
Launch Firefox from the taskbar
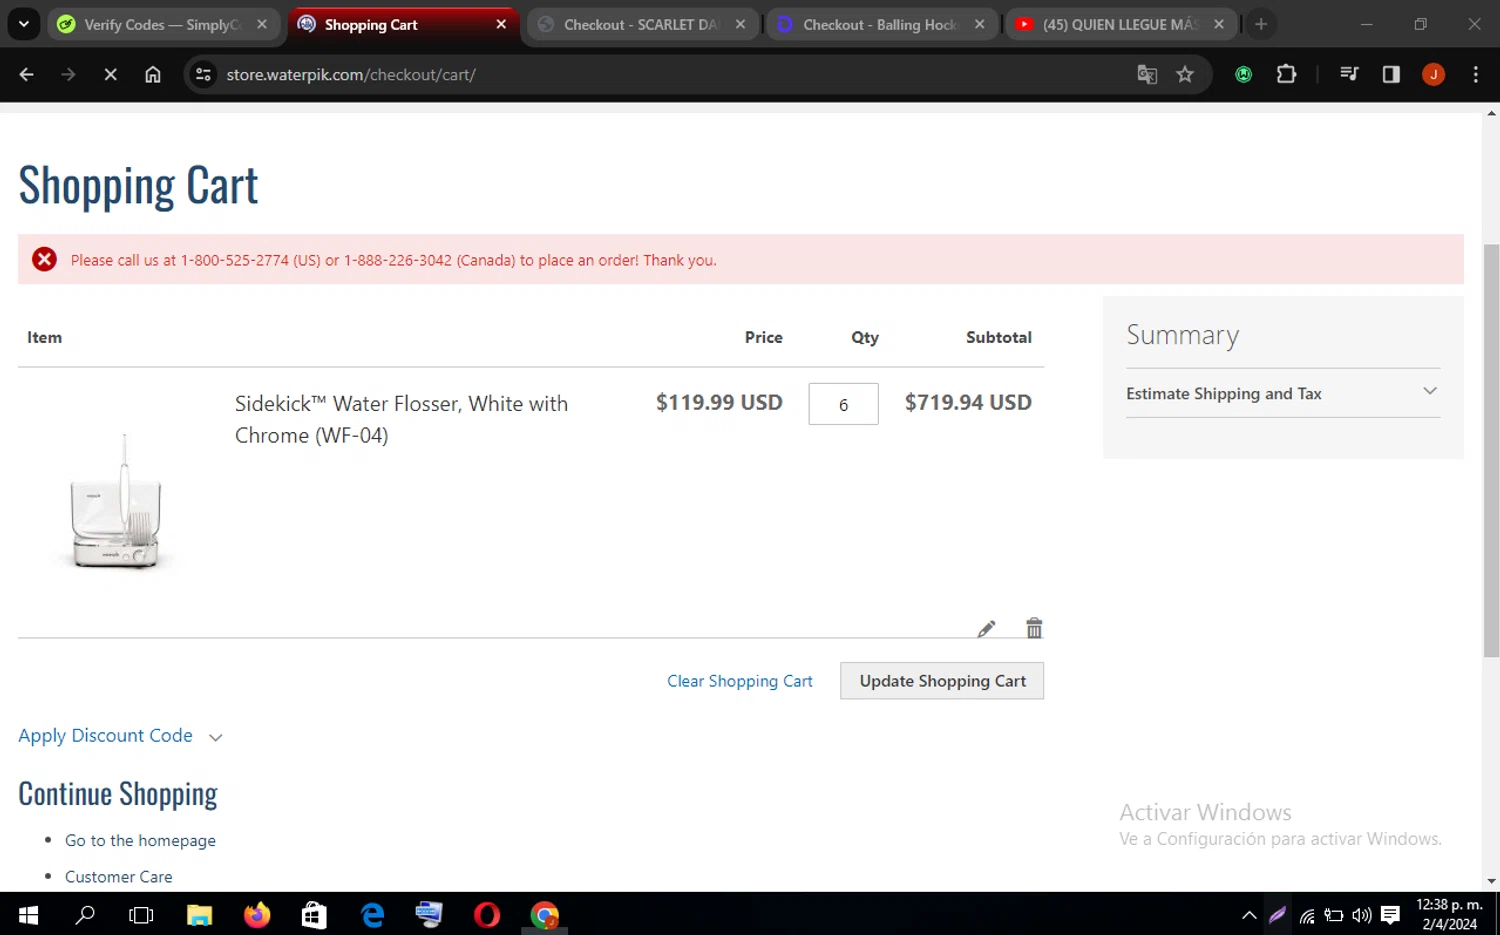pos(257,915)
